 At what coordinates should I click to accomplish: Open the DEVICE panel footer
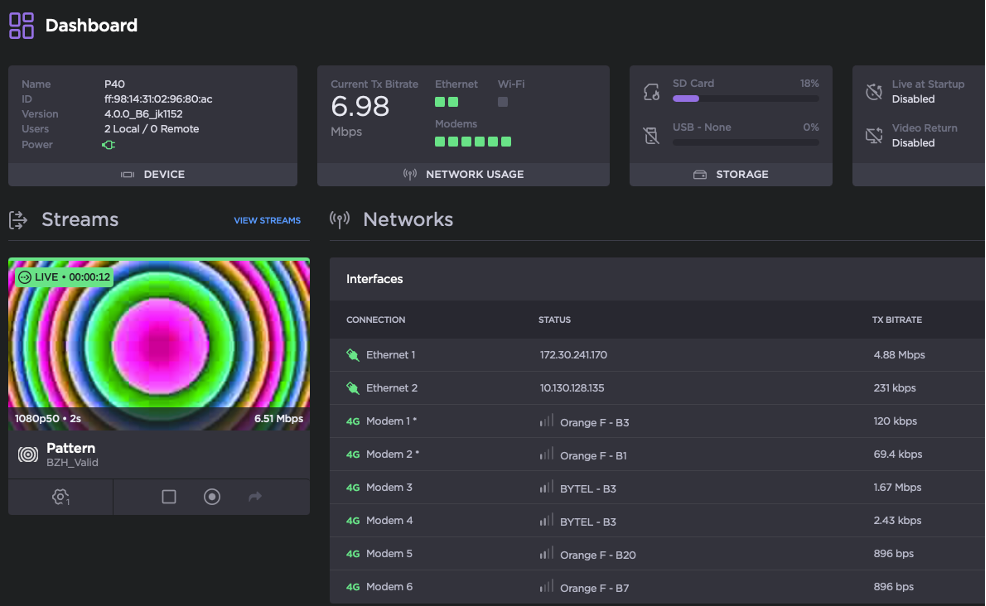(x=153, y=174)
